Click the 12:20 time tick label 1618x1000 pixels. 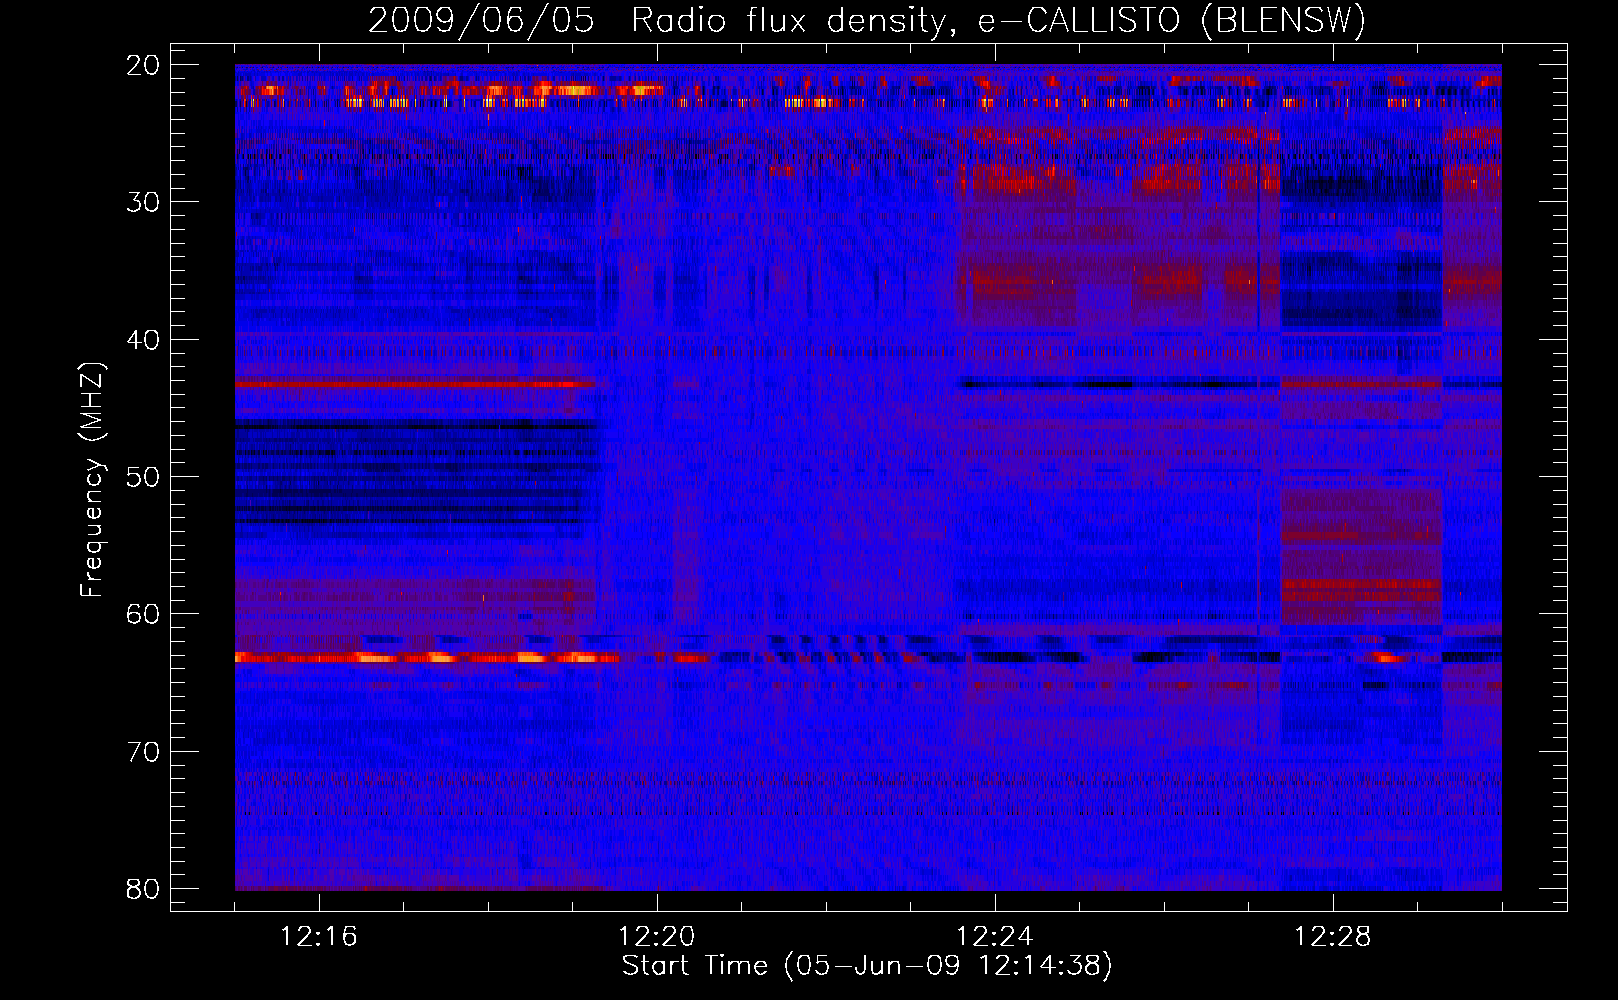657,937
